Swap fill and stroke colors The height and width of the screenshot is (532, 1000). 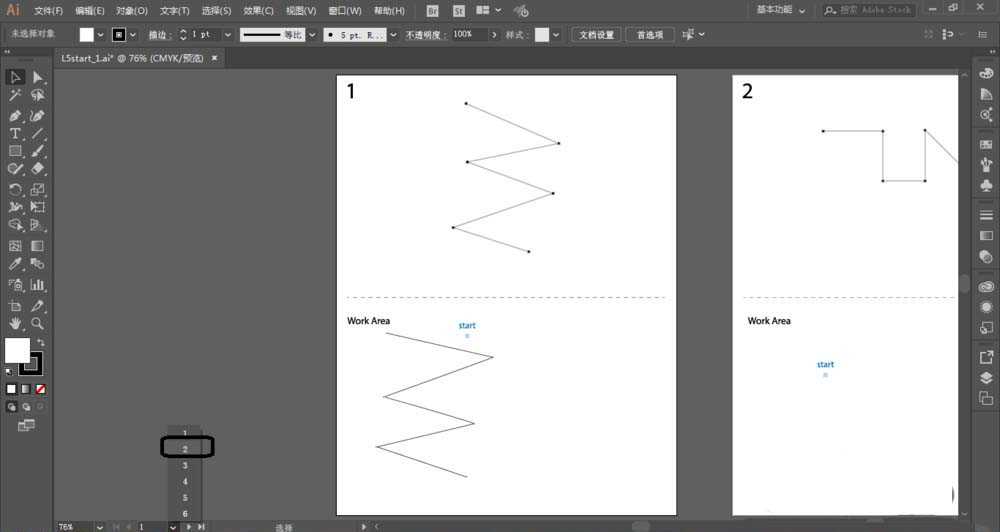point(41,343)
